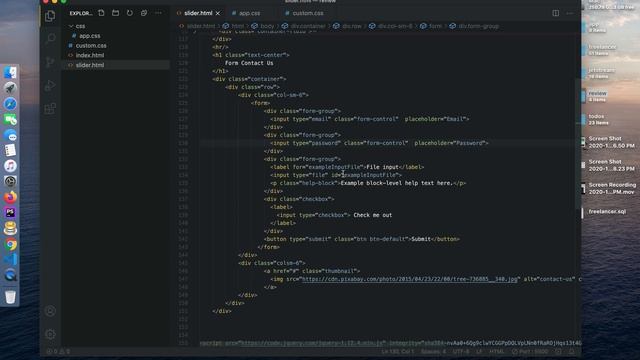The image size is (640, 360).
Task: Click the Submit button code line
Action: 362,239
